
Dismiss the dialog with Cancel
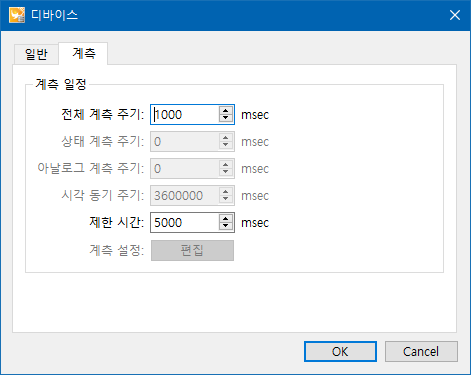click(x=421, y=351)
